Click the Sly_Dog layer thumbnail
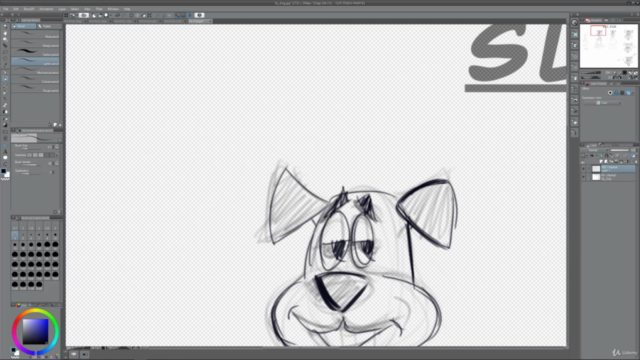 tap(596, 177)
